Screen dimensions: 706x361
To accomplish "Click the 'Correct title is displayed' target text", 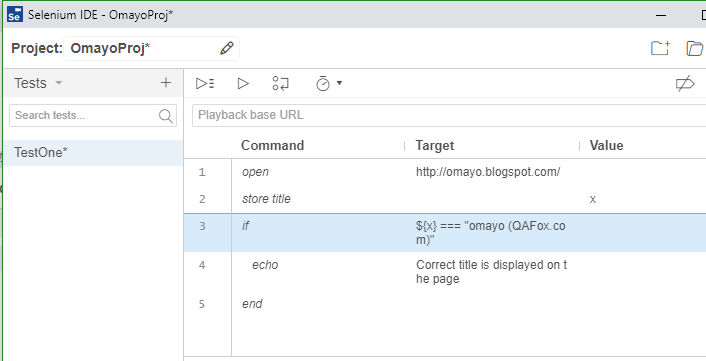I will (x=492, y=271).
